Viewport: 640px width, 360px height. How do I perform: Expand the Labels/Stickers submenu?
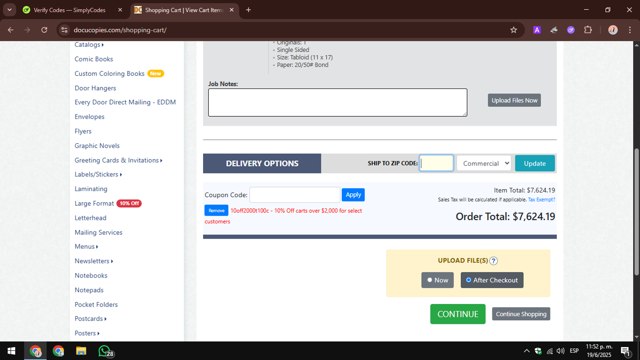(98, 174)
